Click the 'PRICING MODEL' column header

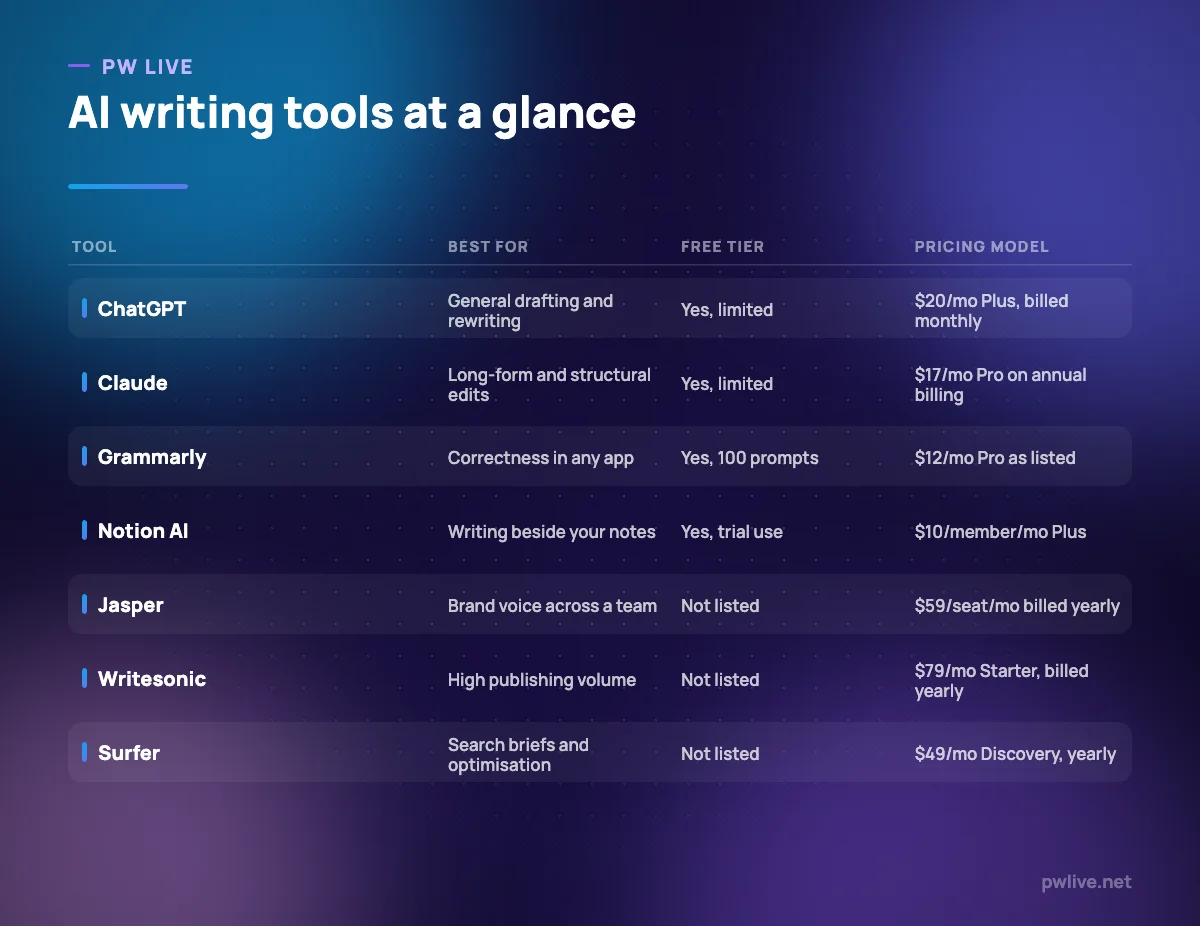[x=982, y=246]
